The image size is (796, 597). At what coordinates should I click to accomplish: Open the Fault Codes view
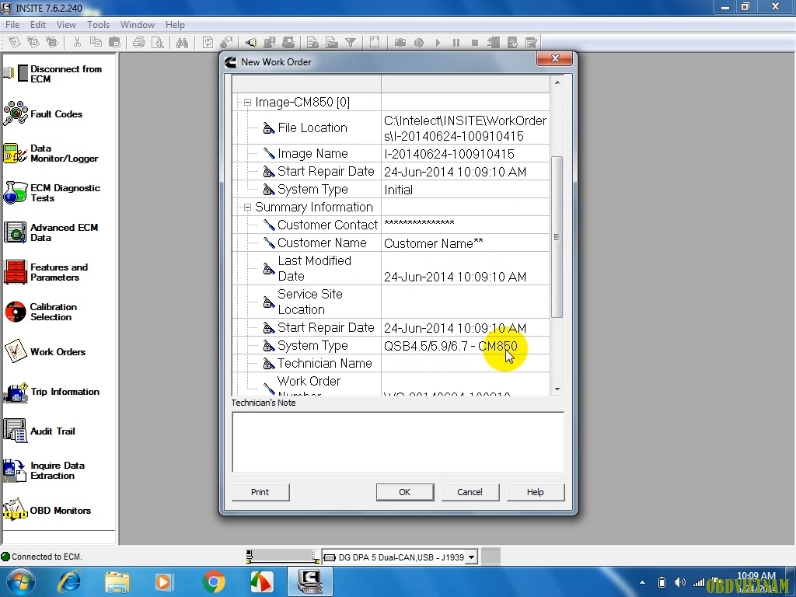[x=43, y=114]
